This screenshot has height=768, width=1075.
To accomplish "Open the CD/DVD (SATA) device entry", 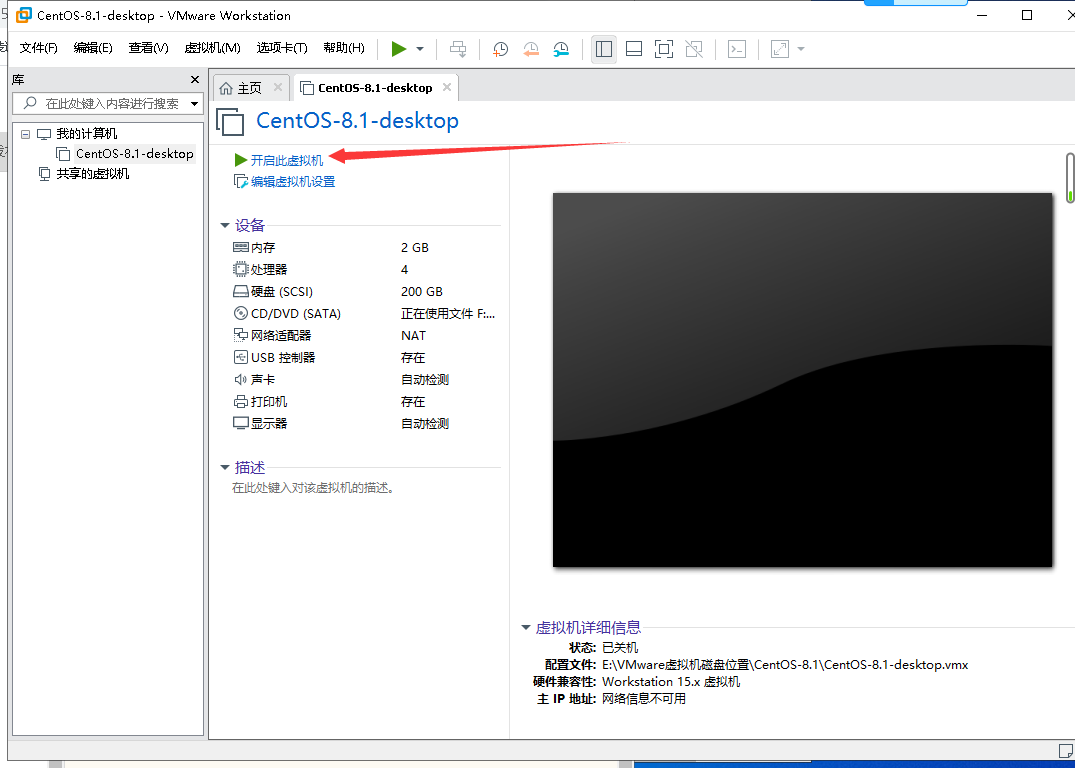I will point(287,313).
